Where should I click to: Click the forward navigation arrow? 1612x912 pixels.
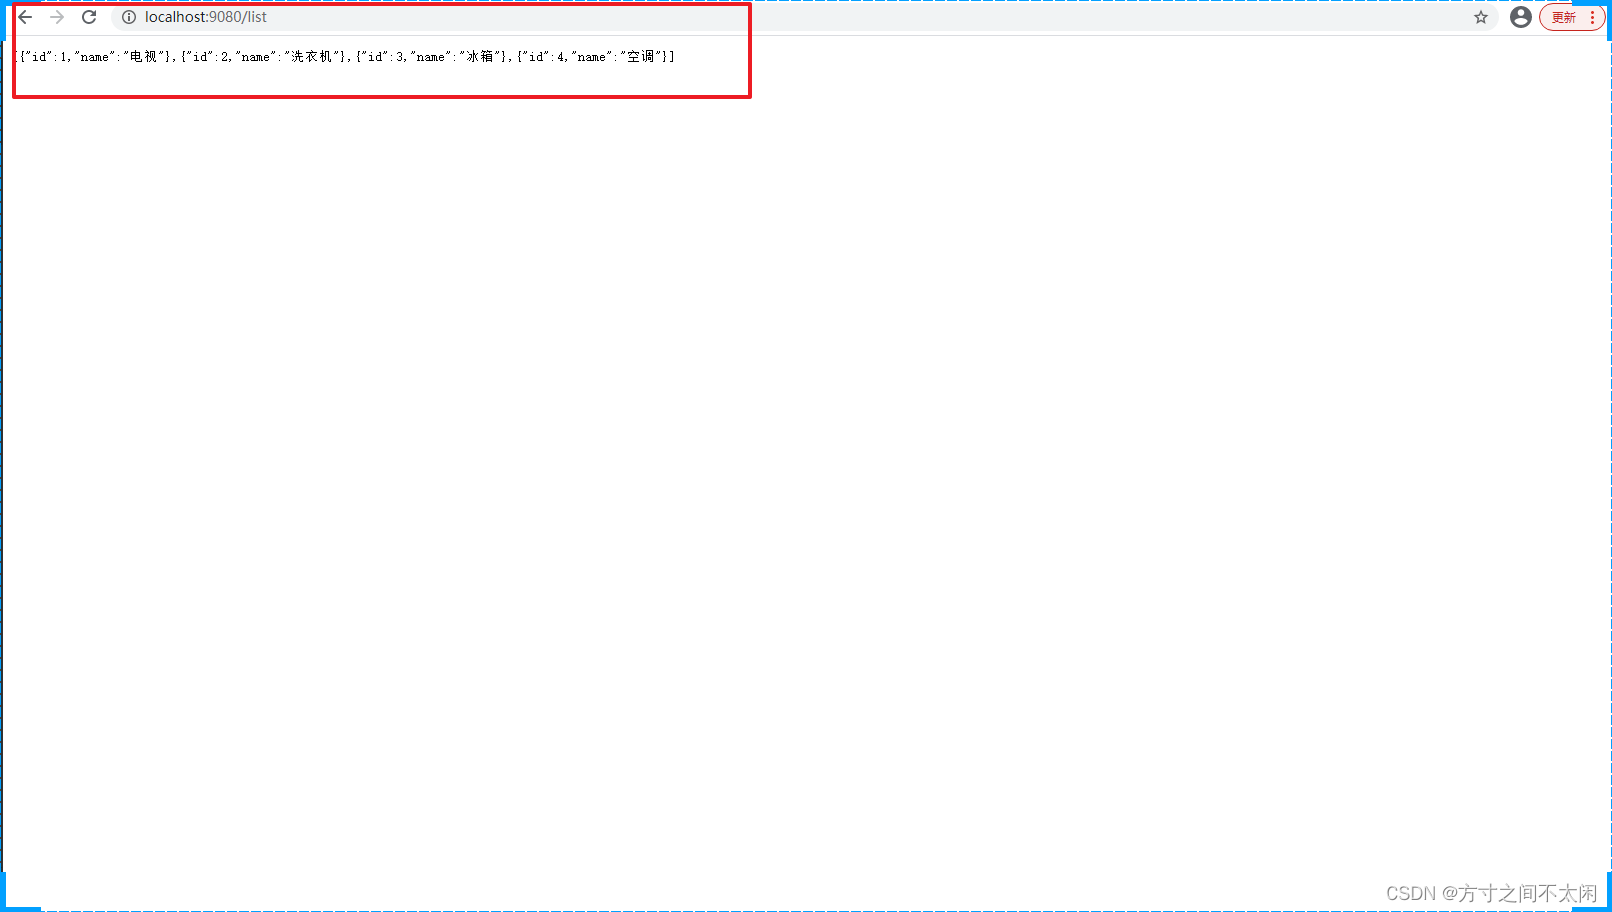57,17
